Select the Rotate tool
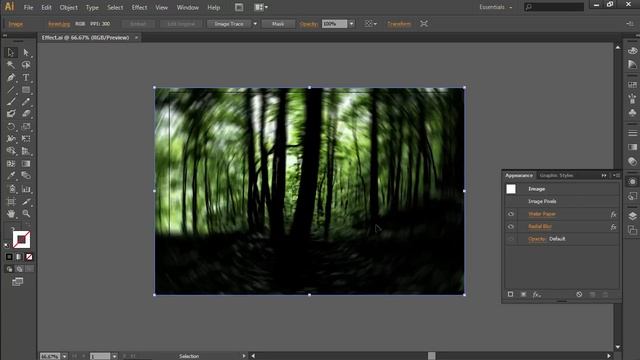 (11, 127)
